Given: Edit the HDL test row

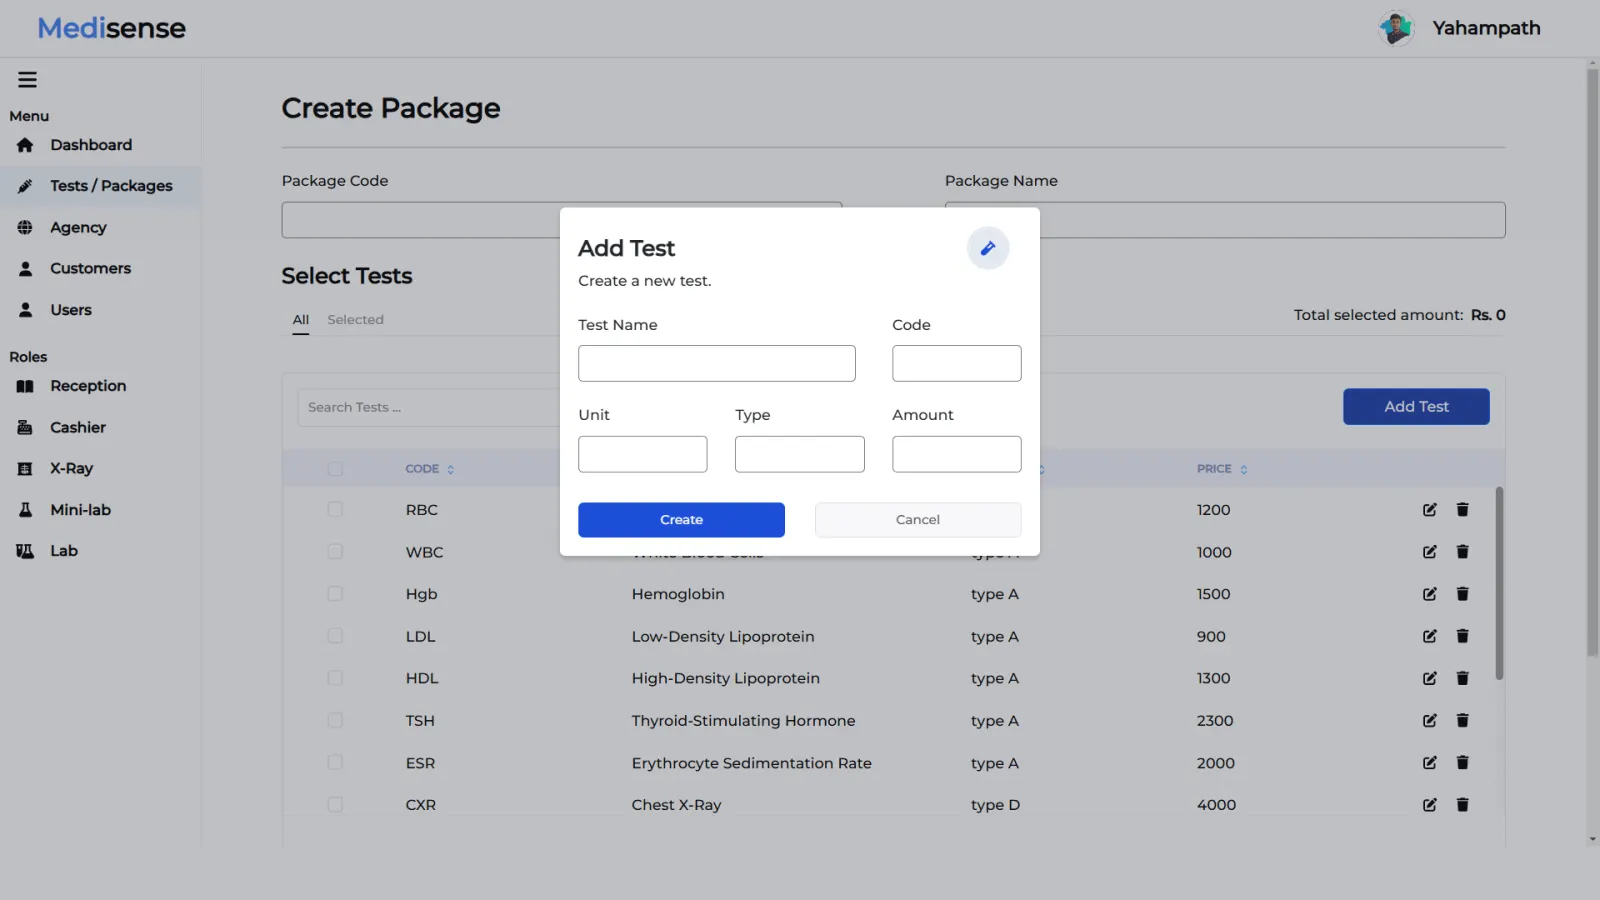Looking at the screenshot, I should click(1430, 678).
